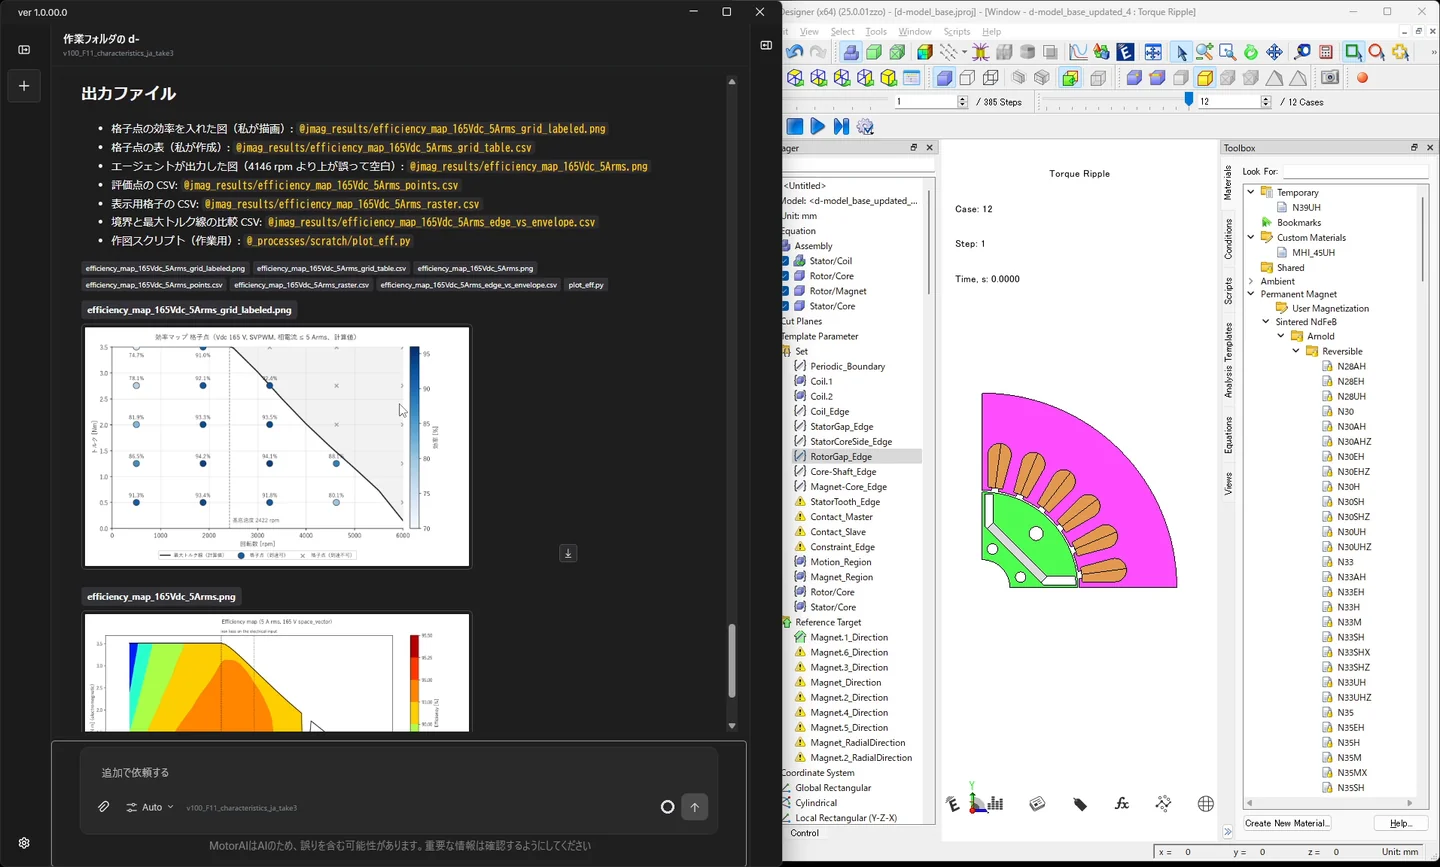1440x867 pixels.
Task: Click the red record circle icon
Action: point(1362,78)
